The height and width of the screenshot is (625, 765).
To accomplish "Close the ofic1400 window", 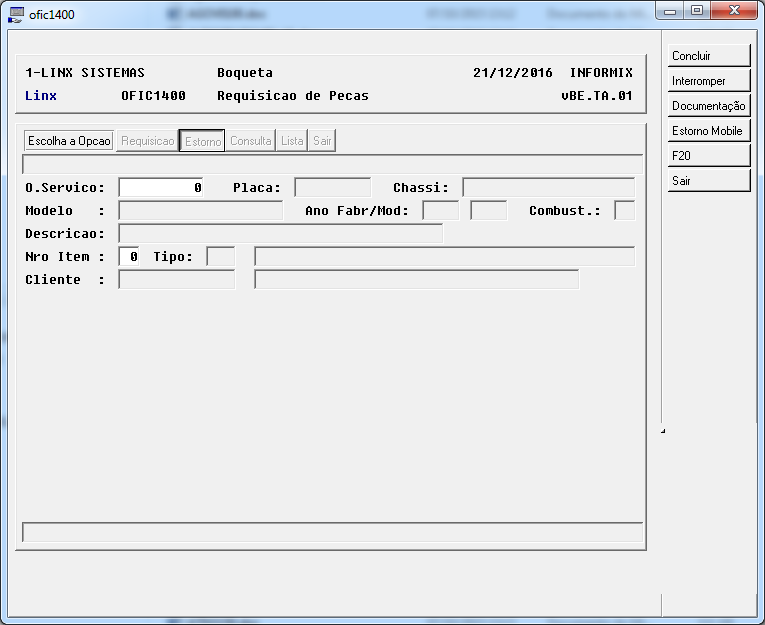I will click(734, 11).
